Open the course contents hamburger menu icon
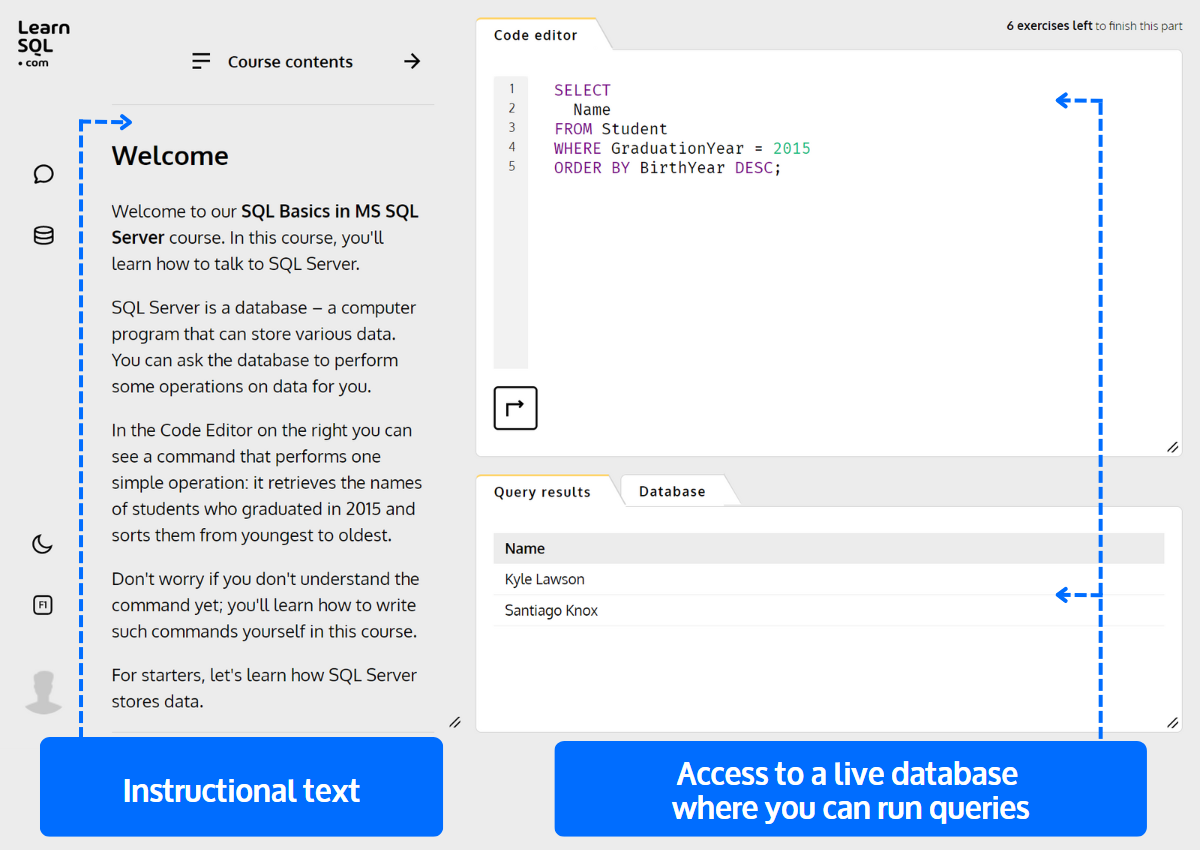Image resolution: width=1200 pixels, height=850 pixels. (201, 61)
